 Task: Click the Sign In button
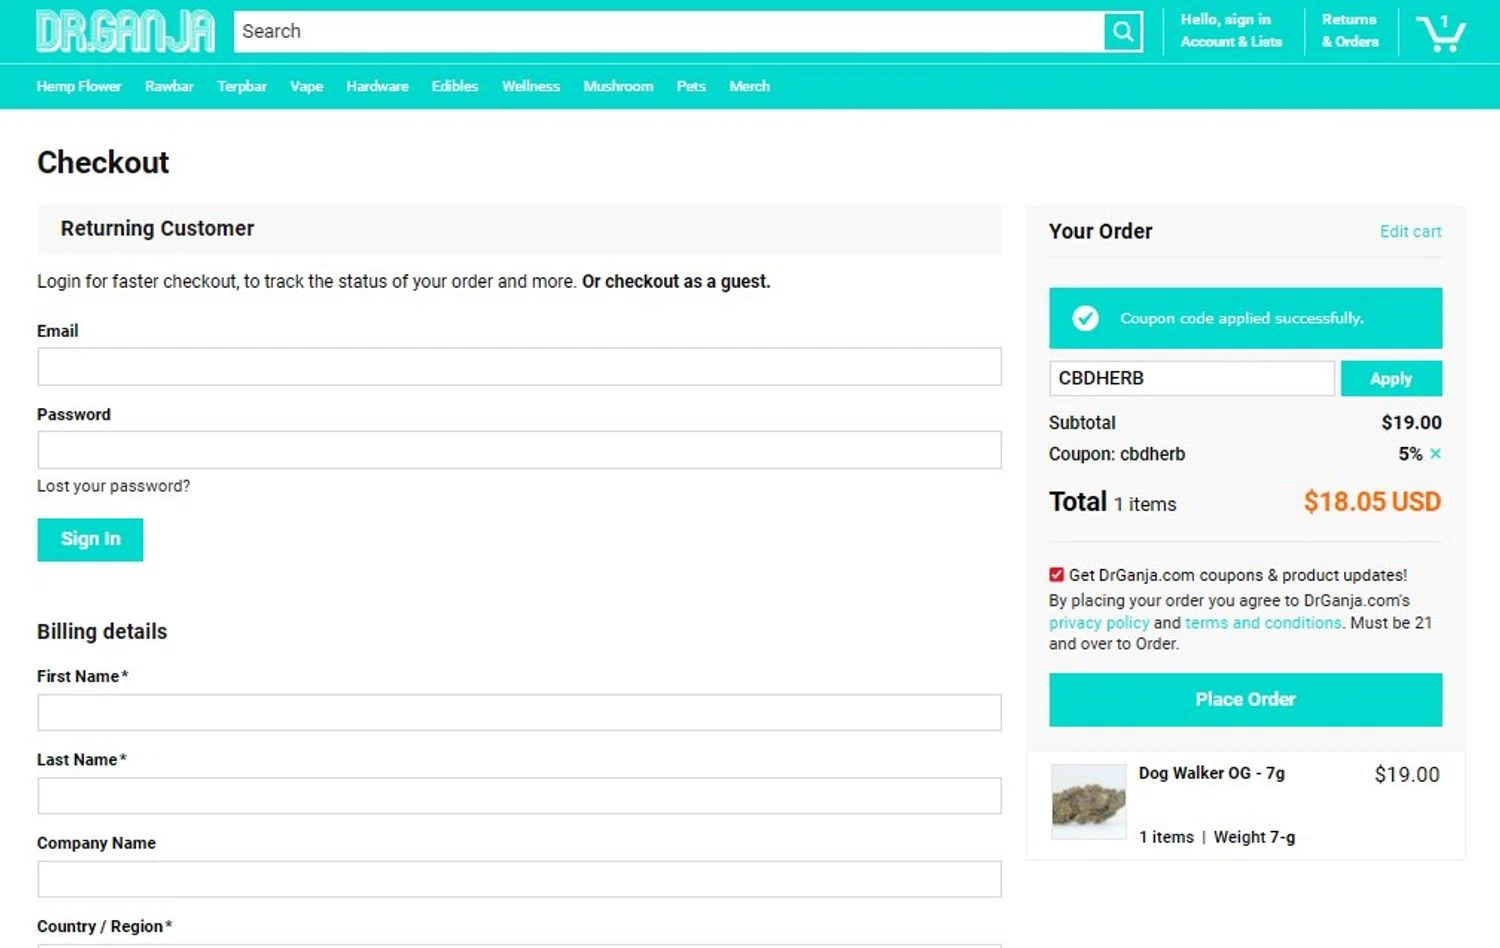[x=90, y=539]
